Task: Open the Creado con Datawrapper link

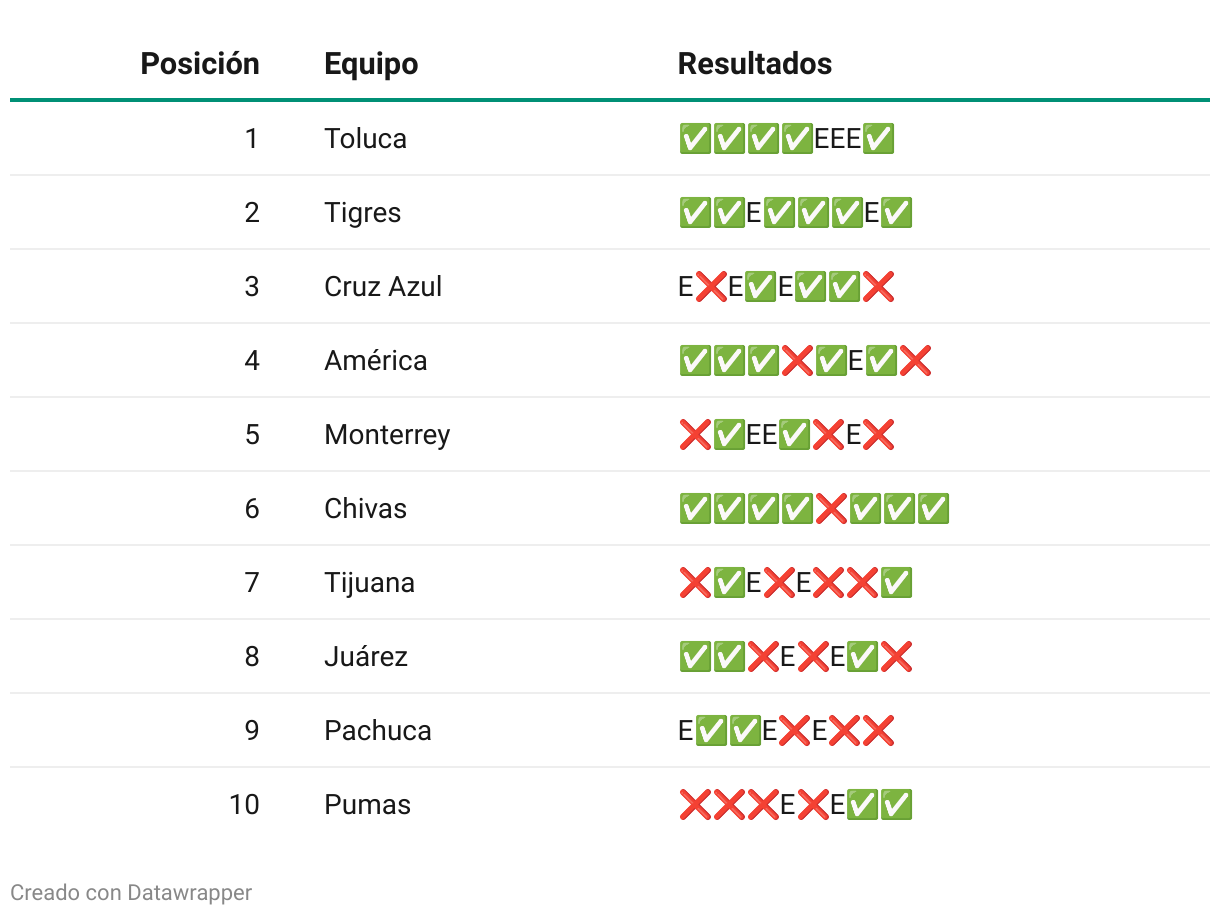Action: (x=131, y=892)
